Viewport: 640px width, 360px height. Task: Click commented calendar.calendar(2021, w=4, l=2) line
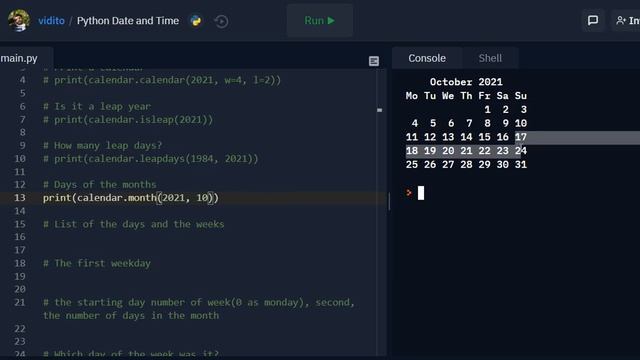tap(162, 80)
